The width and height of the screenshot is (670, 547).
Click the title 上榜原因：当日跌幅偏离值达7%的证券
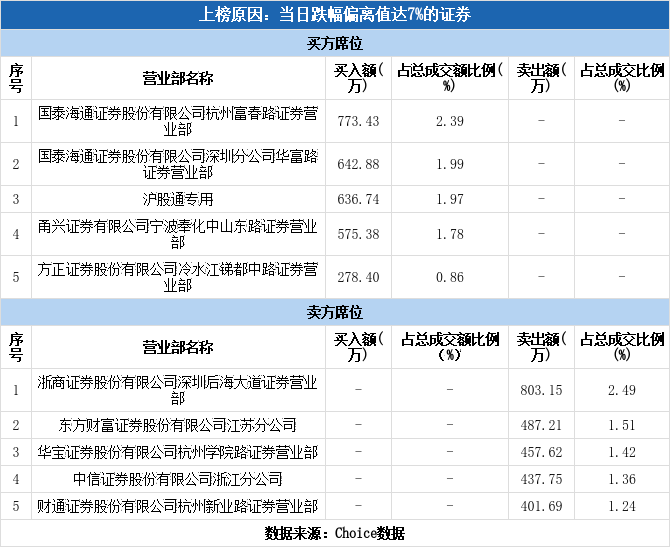335,15
